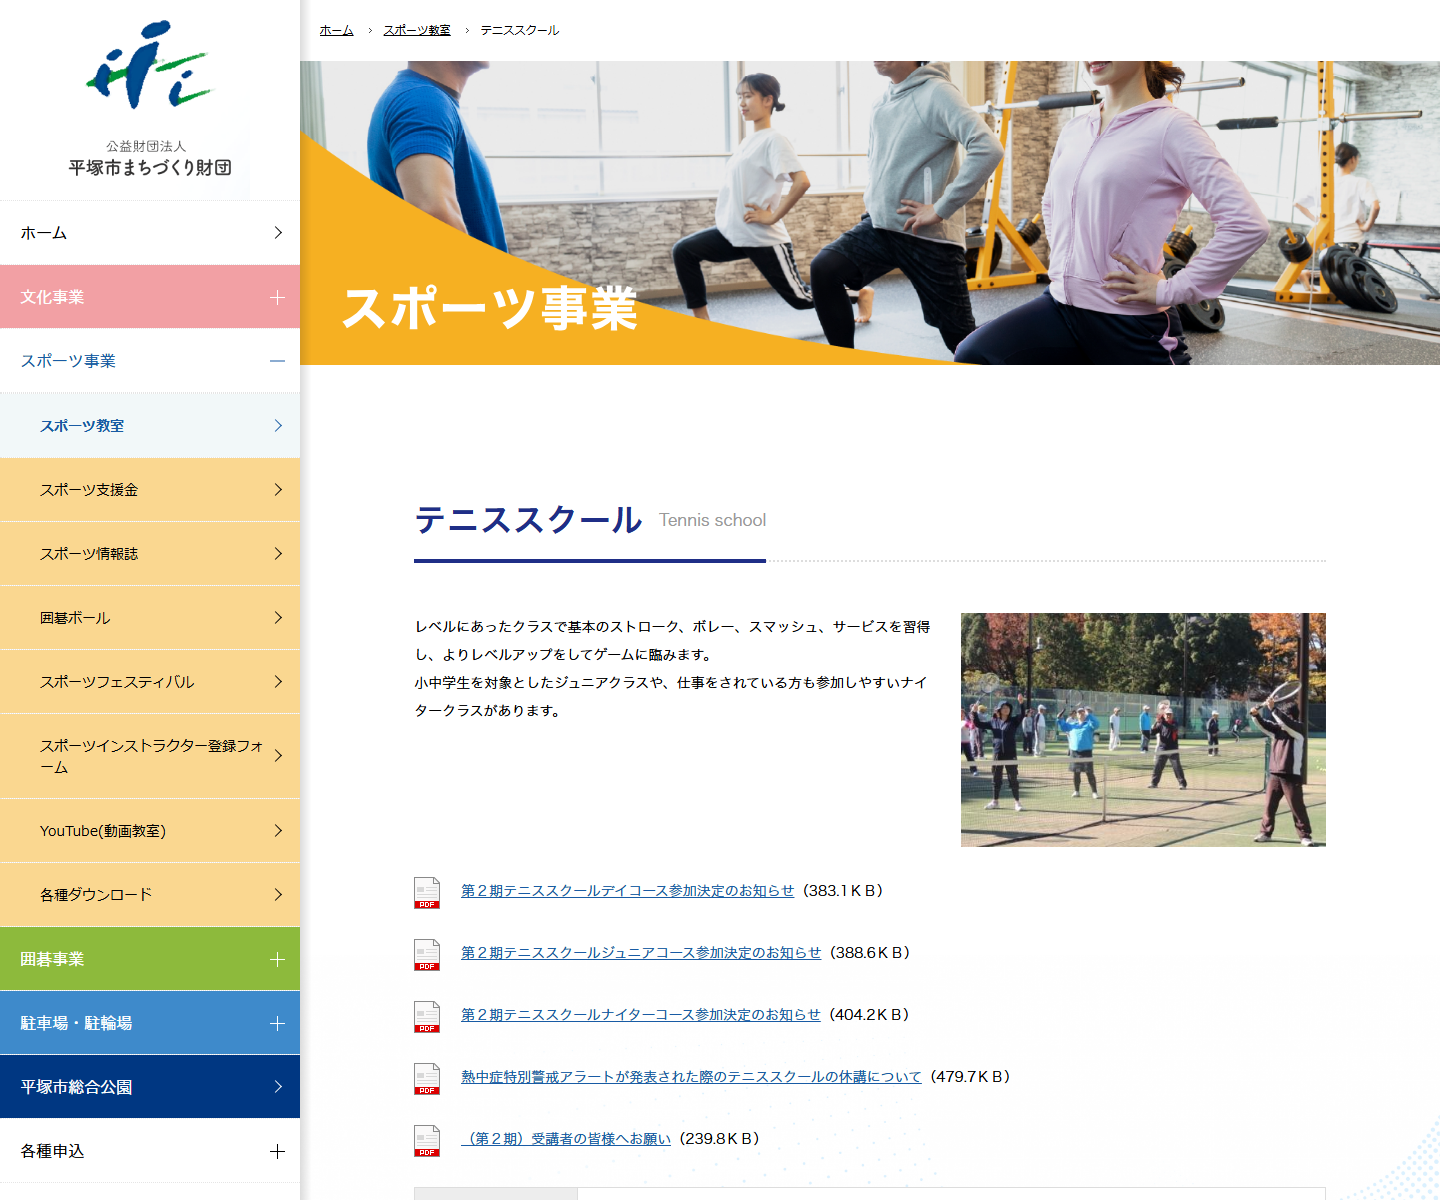Click スポーツ教室 breadcrumb link

(417, 30)
